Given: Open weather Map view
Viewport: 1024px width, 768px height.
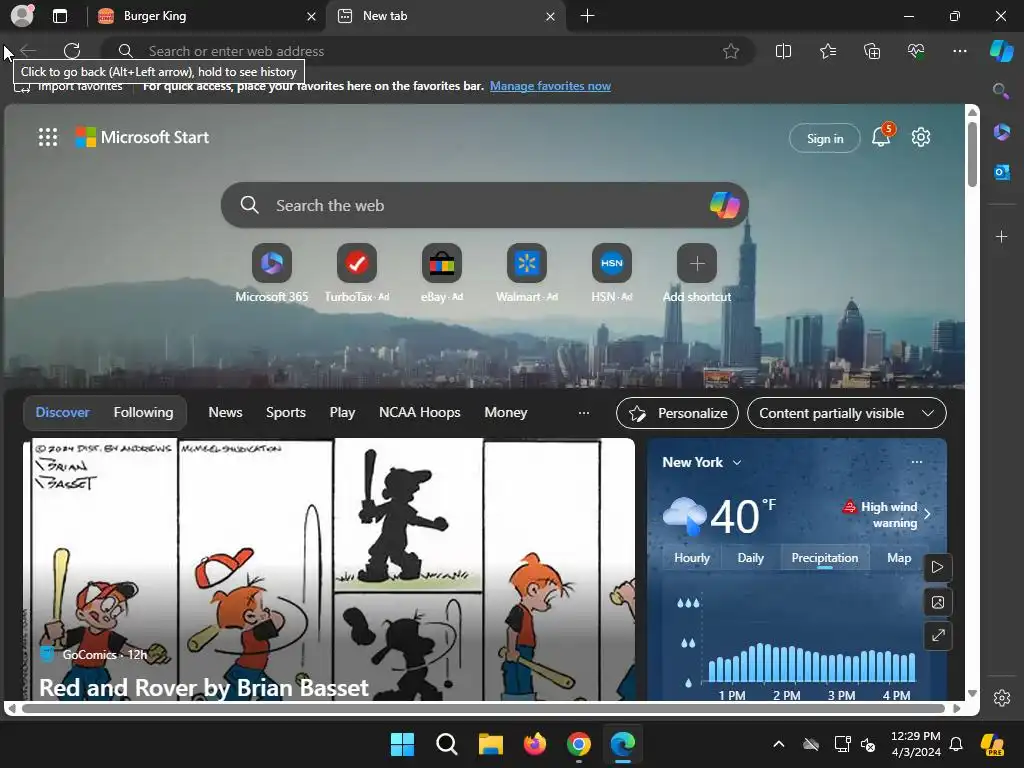Looking at the screenshot, I should (x=899, y=558).
